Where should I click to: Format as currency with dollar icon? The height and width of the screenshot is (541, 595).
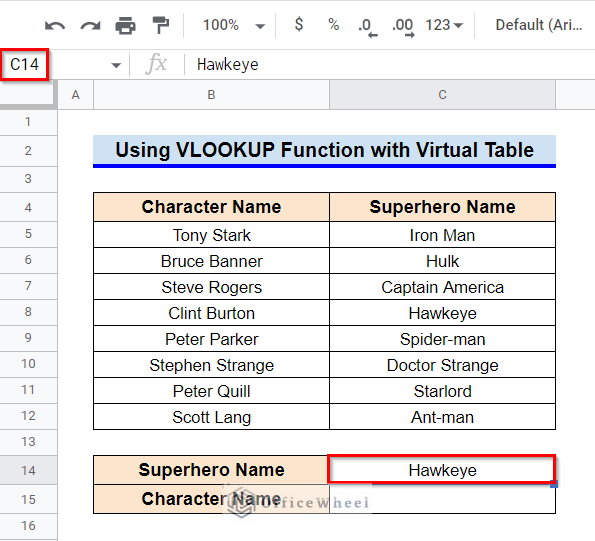tap(299, 24)
